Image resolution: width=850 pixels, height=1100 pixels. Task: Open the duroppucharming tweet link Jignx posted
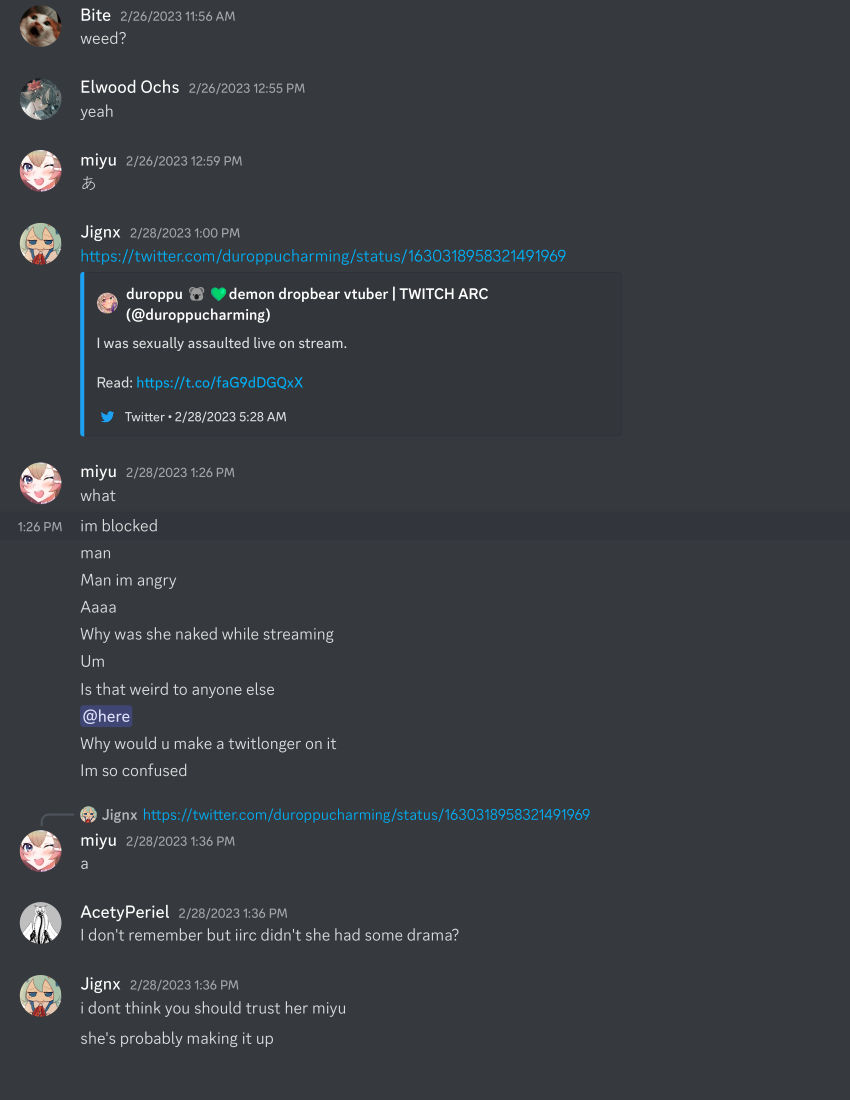click(323, 256)
